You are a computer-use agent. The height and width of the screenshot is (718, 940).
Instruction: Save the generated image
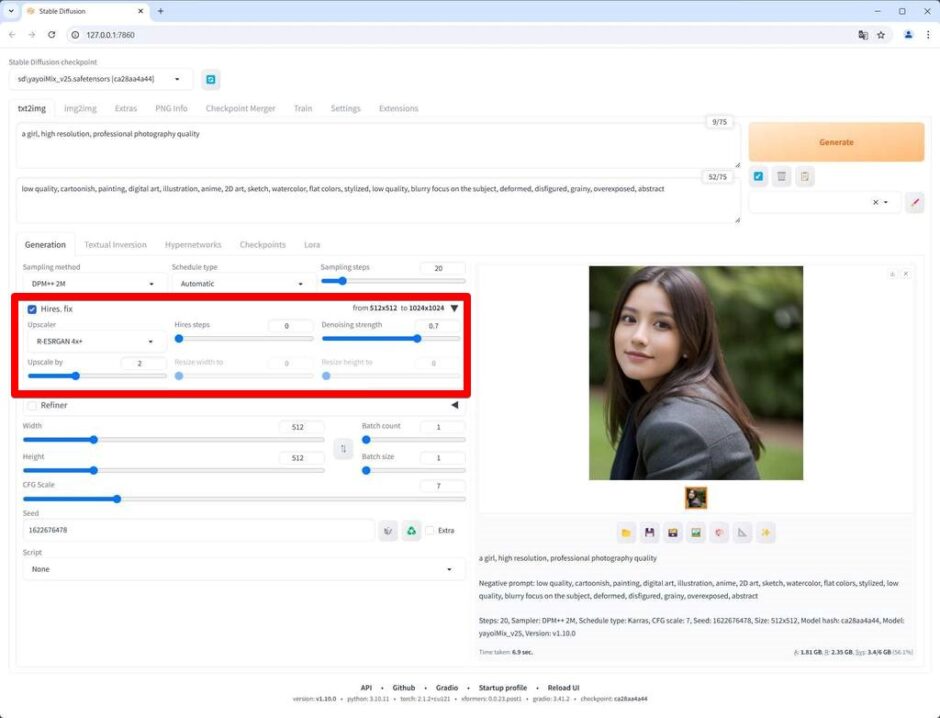649,532
